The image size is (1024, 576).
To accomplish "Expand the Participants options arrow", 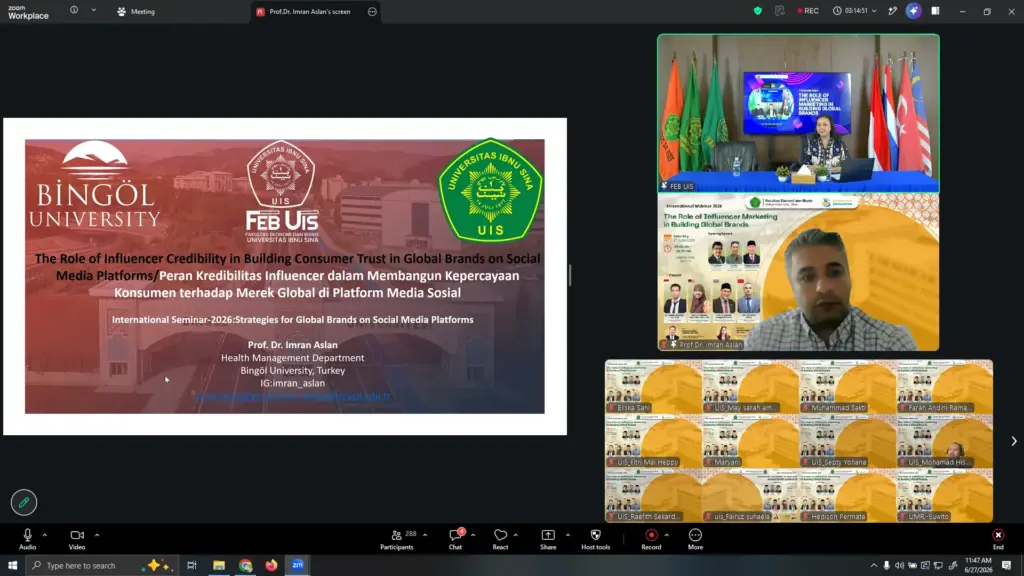I will [x=425, y=536].
